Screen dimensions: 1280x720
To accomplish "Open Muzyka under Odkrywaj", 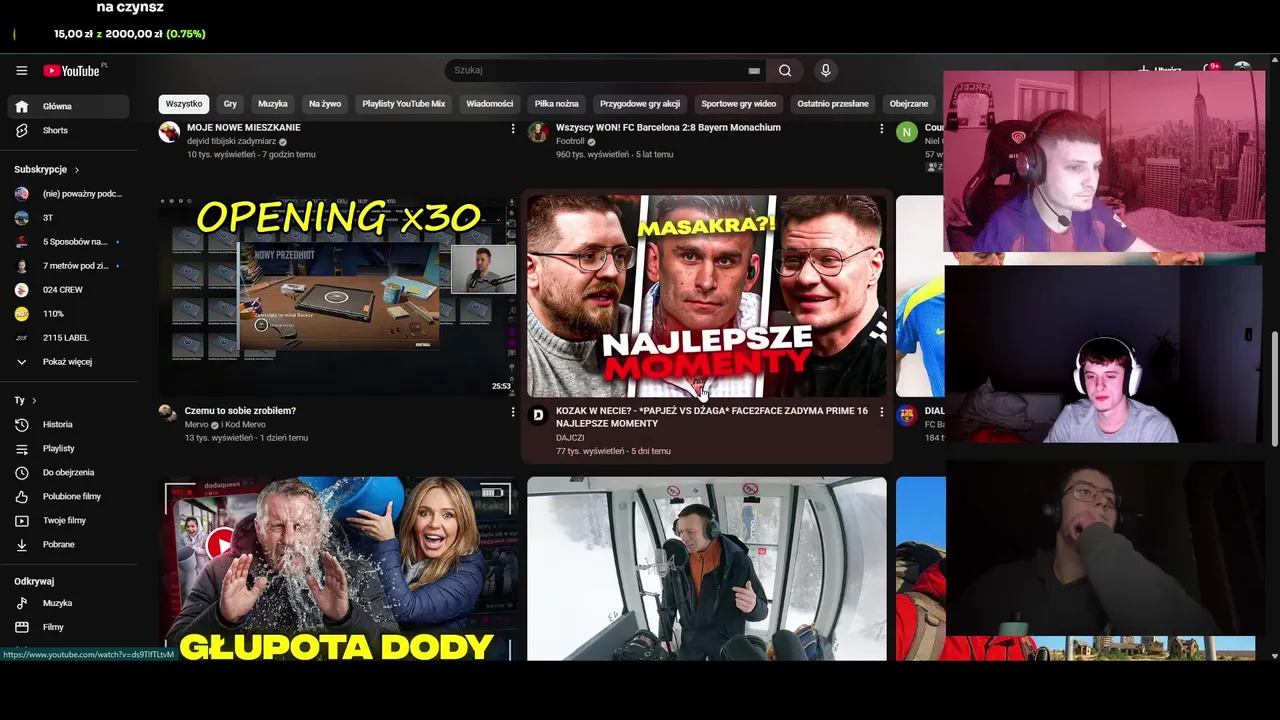I will click(x=68, y=603).
